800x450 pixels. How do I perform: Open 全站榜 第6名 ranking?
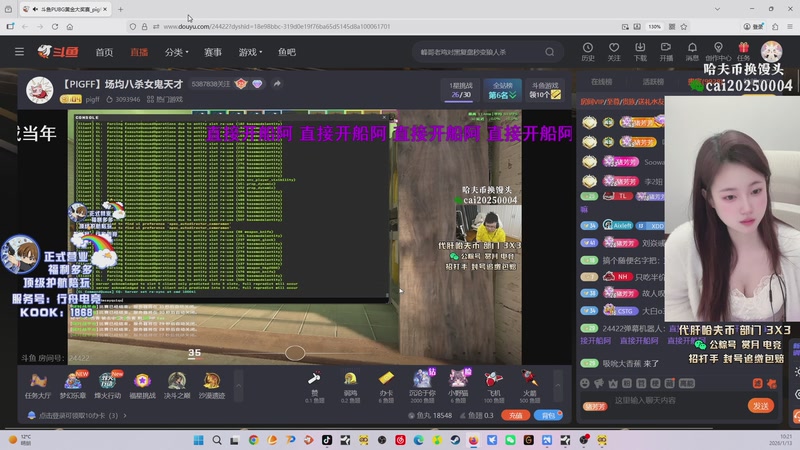coord(503,90)
